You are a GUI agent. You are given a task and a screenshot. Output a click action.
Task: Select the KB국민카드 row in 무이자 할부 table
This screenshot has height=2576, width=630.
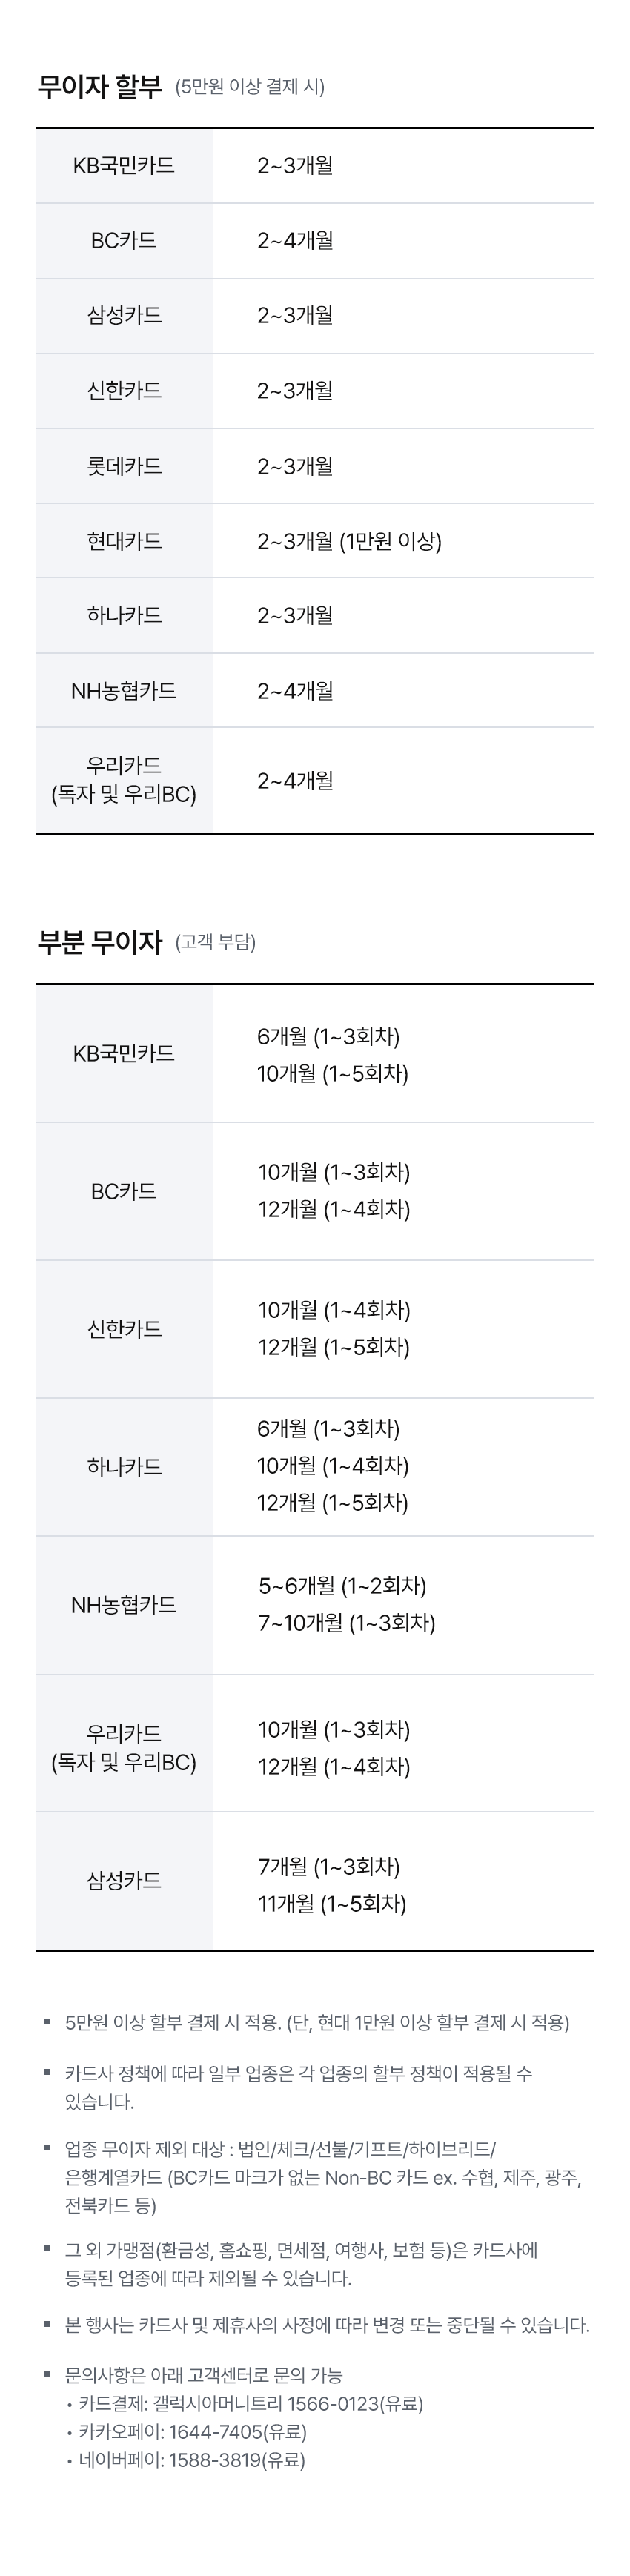(x=315, y=166)
